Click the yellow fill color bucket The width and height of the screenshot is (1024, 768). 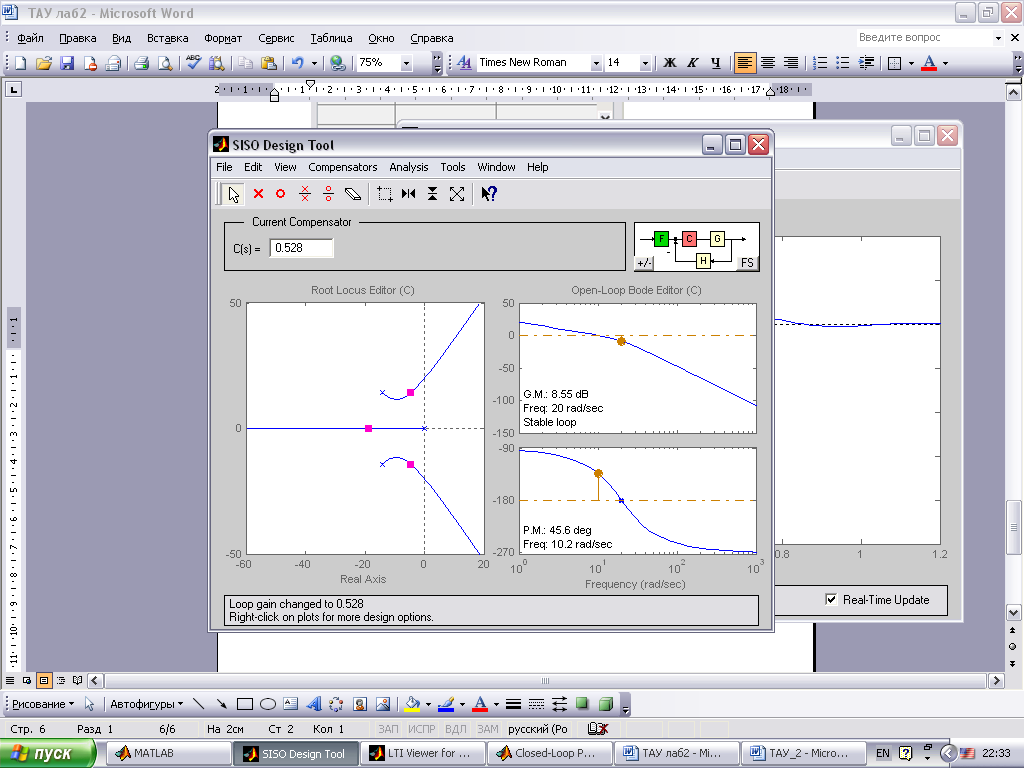[413, 704]
